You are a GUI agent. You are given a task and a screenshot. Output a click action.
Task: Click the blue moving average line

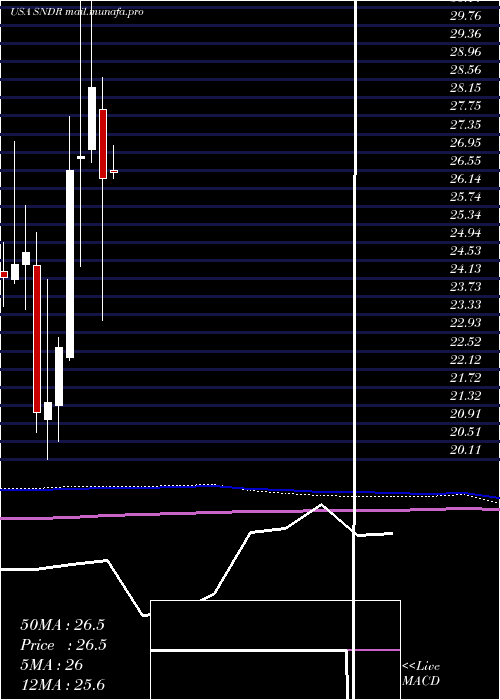coord(250,490)
